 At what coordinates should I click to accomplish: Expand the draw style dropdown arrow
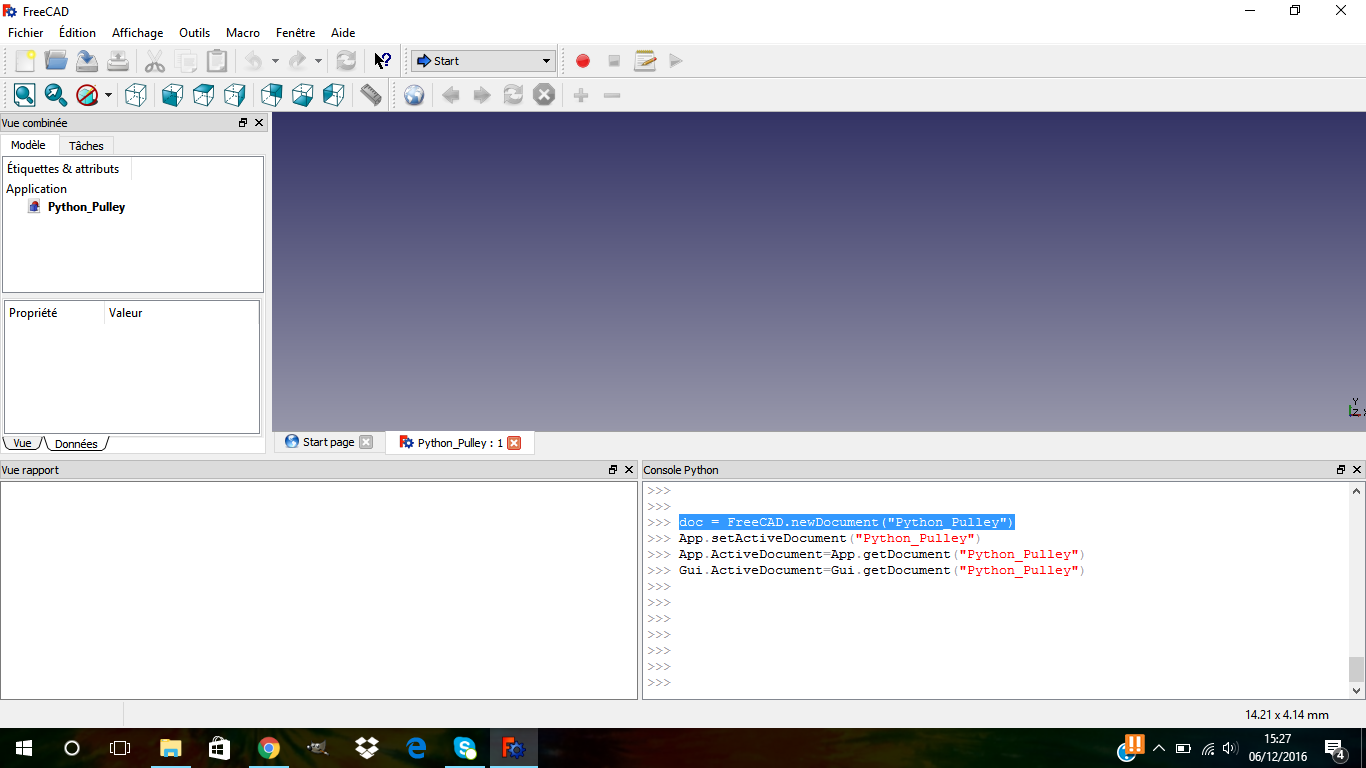click(x=108, y=96)
